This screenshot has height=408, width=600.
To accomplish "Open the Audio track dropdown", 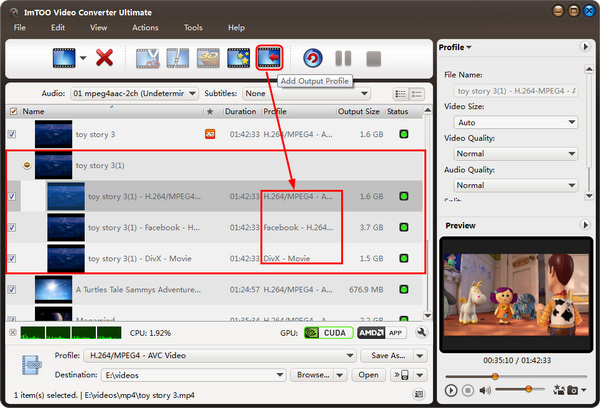I will pos(133,93).
